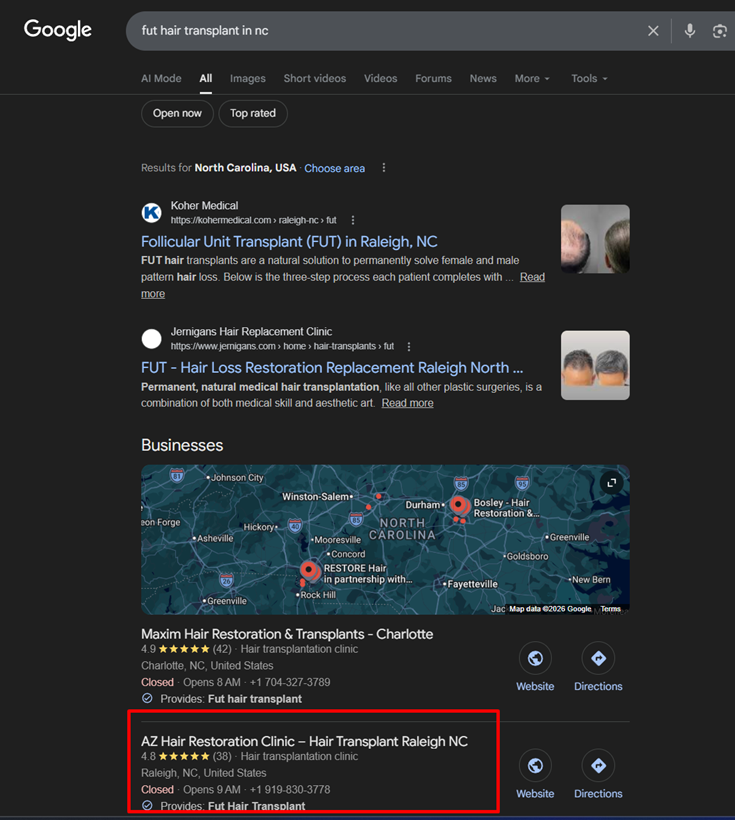The height and width of the screenshot is (820, 735).
Task: Expand the More search categories dropdown
Action: click(x=532, y=79)
